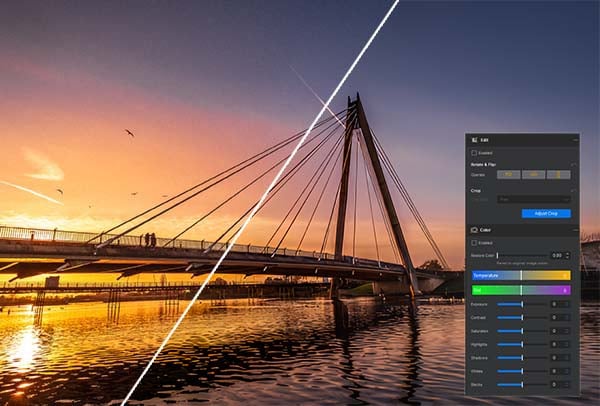Screen dimensions: 600x406
Task: Click the Color panel header icon
Action: (x=474, y=230)
